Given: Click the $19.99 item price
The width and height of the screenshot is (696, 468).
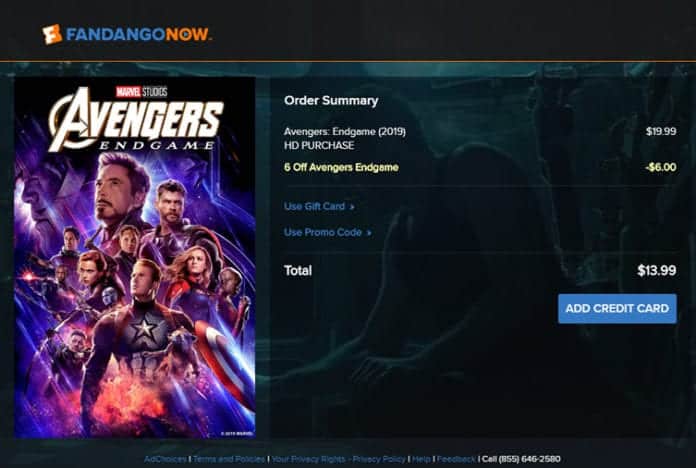Looking at the screenshot, I should 661,131.
